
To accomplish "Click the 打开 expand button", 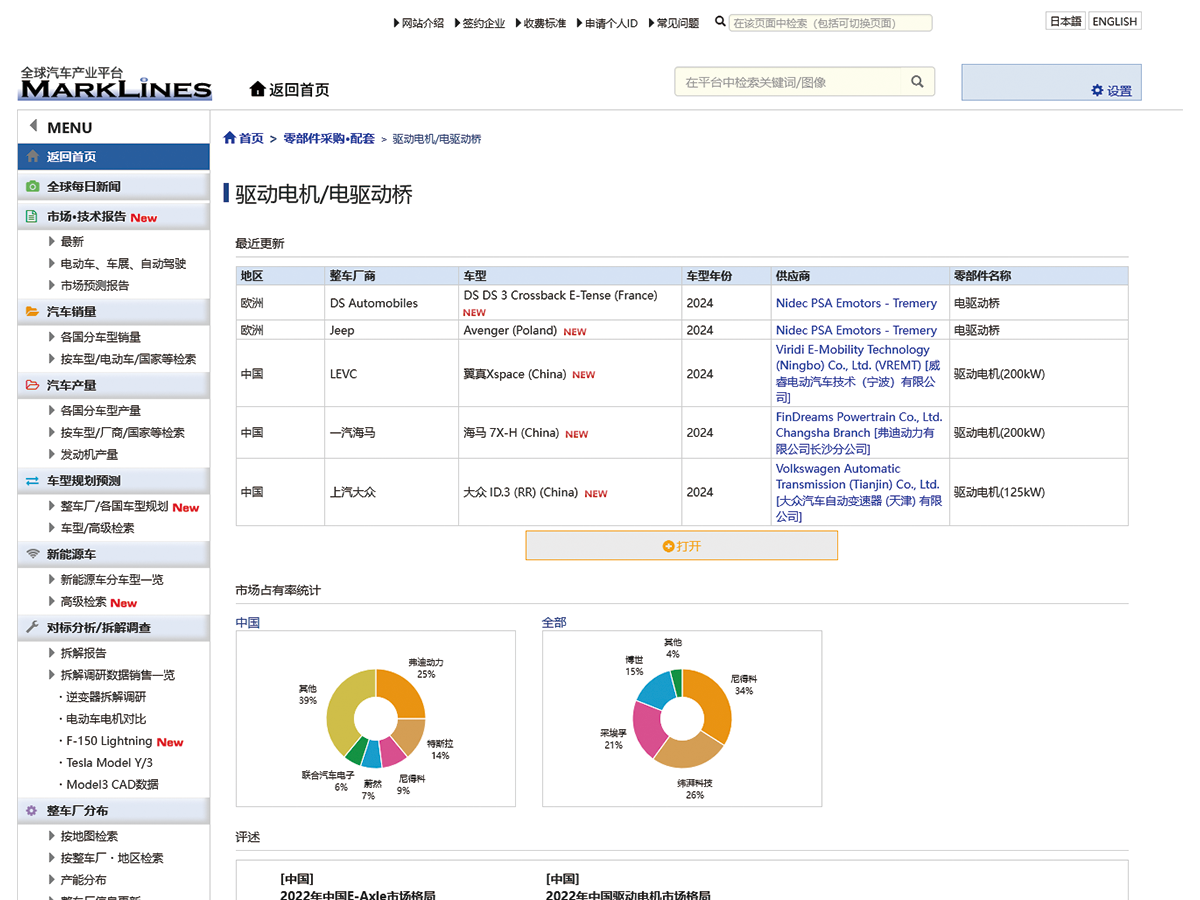I will pos(681,546).
